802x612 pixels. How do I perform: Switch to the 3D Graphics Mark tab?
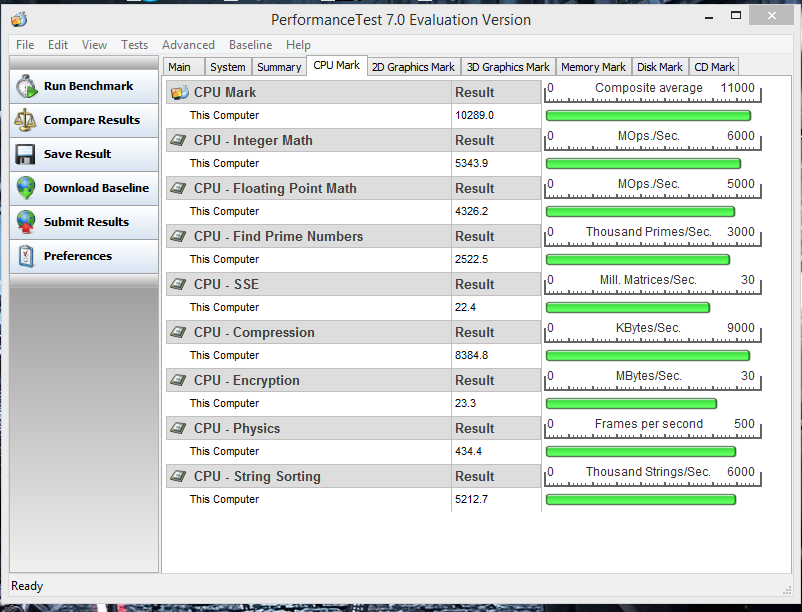tap(508, 67)
